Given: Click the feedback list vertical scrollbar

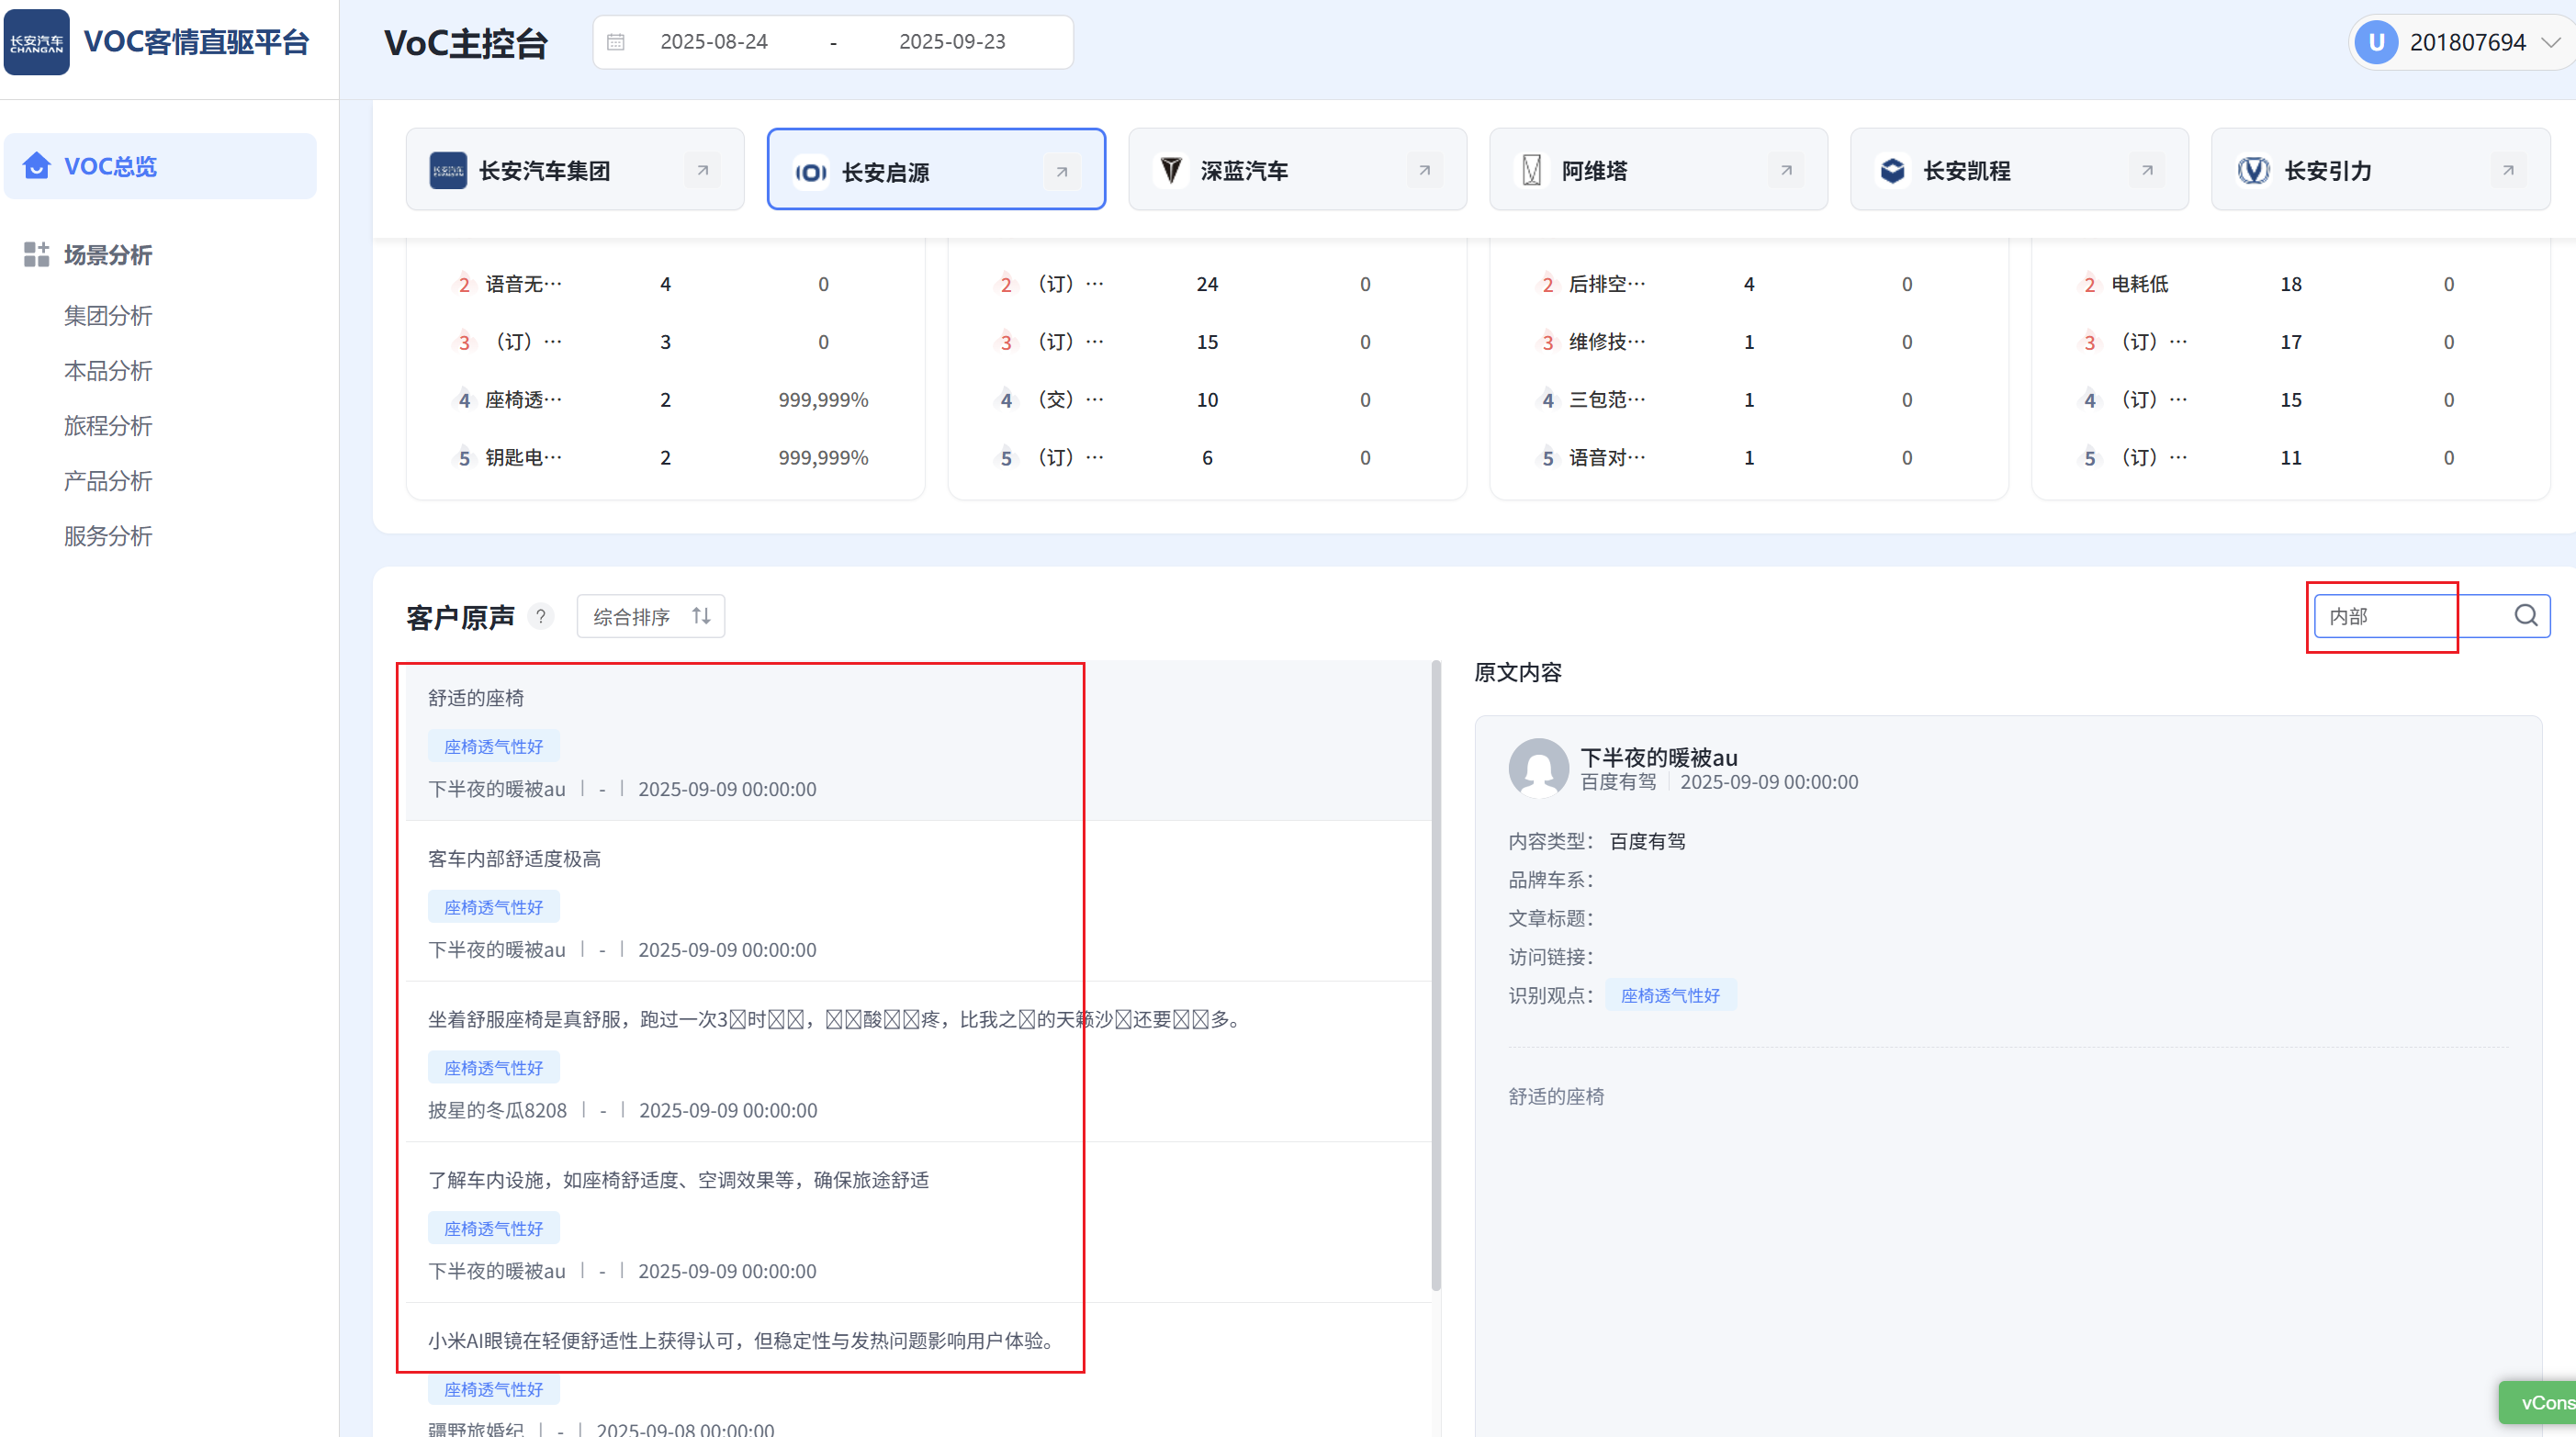Looking at the screenshot, I should point(1435,975).
